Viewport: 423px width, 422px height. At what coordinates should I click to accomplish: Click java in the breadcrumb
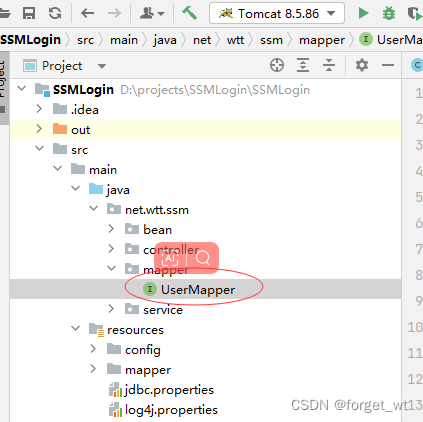(x=165, y=40)
